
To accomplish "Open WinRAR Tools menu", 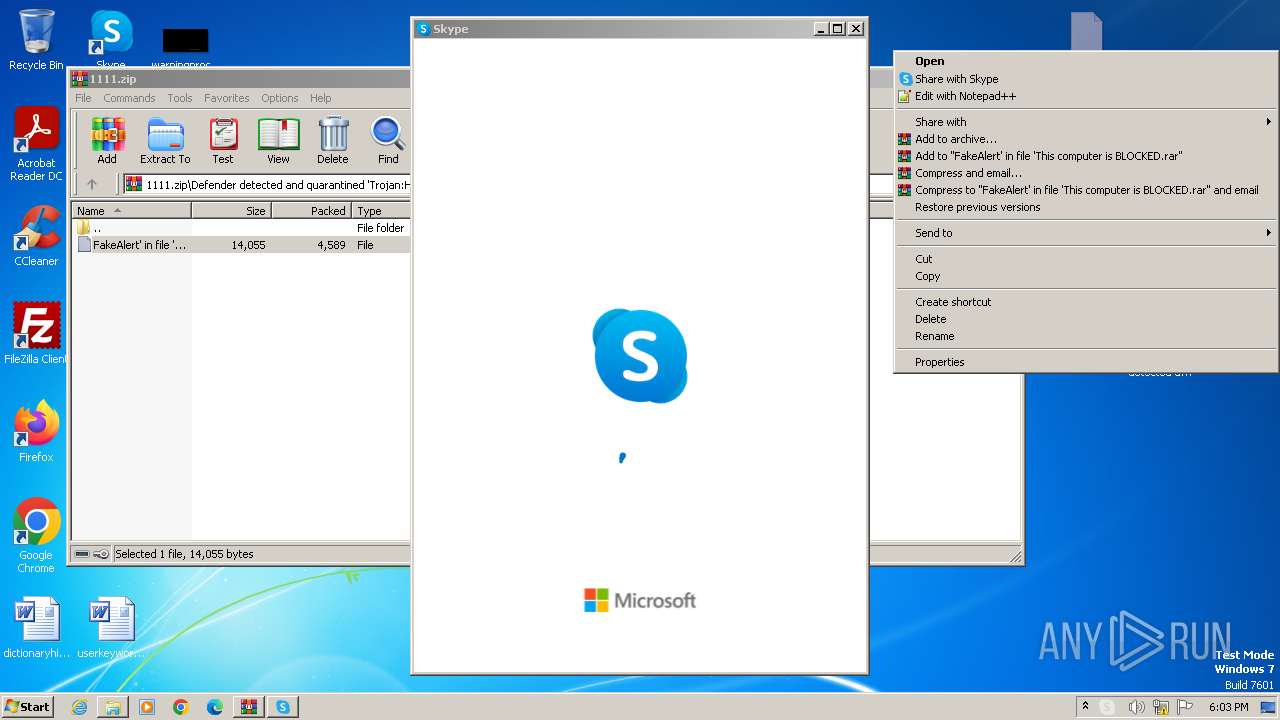I will coord(180,98).
